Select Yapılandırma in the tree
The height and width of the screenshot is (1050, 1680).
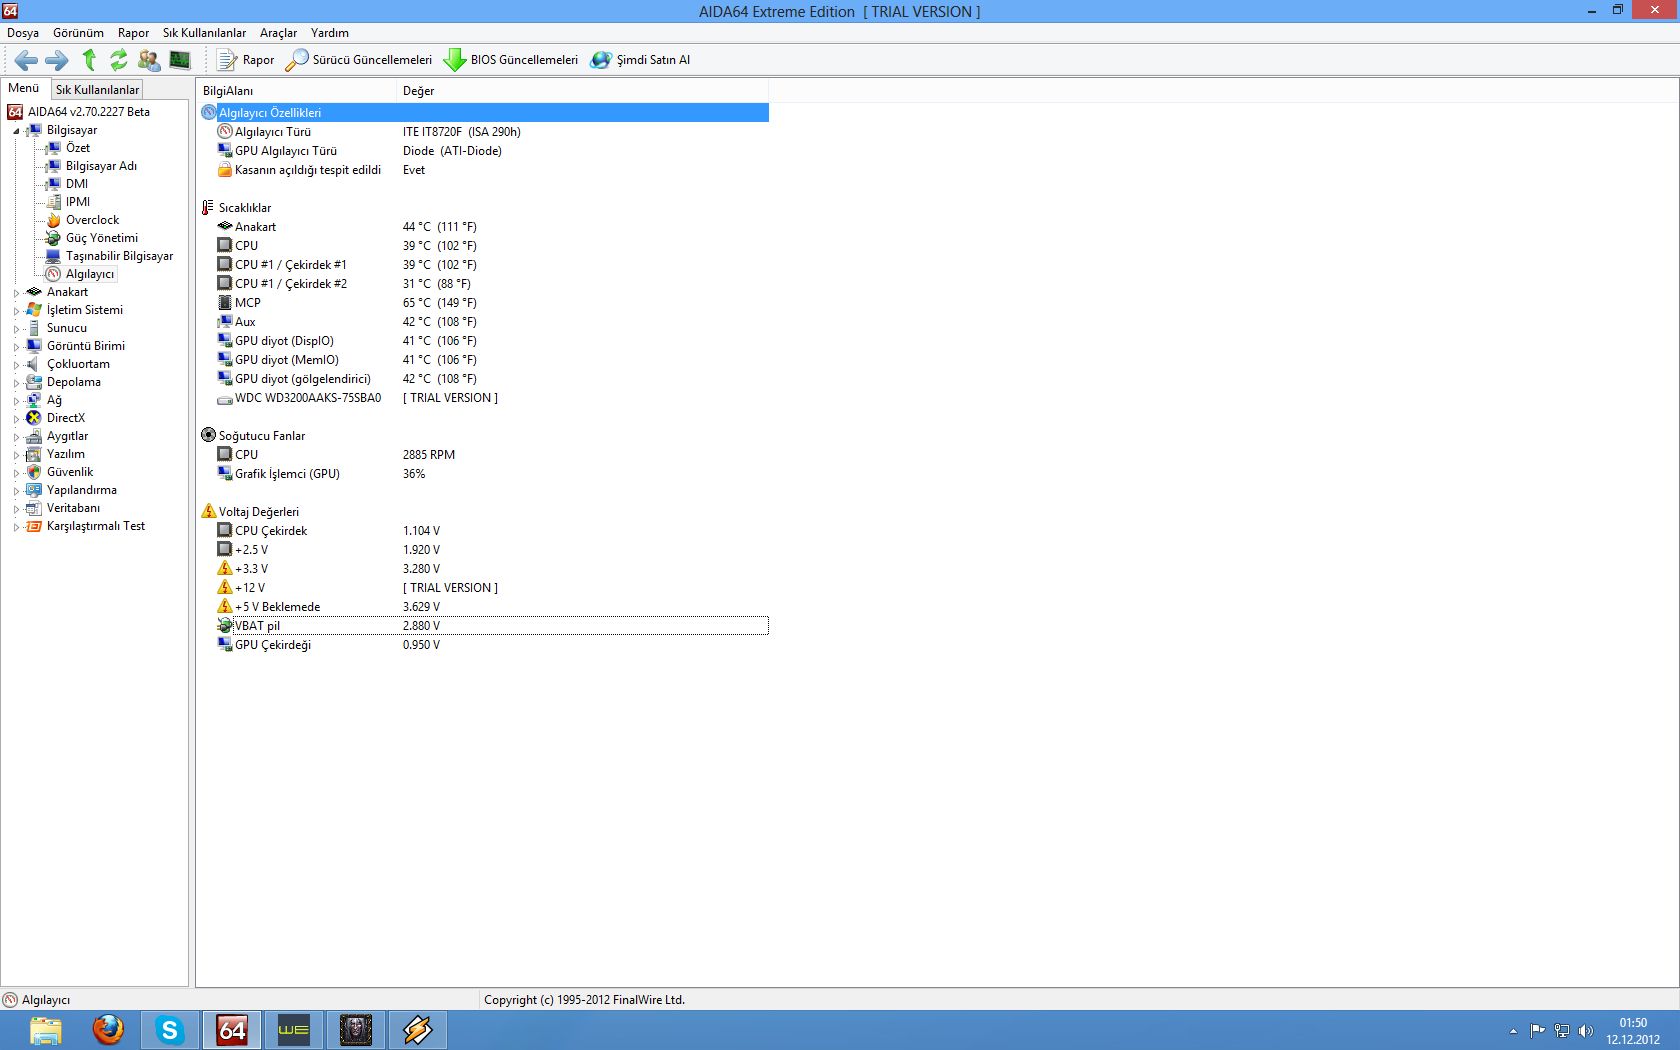(81, 490)
